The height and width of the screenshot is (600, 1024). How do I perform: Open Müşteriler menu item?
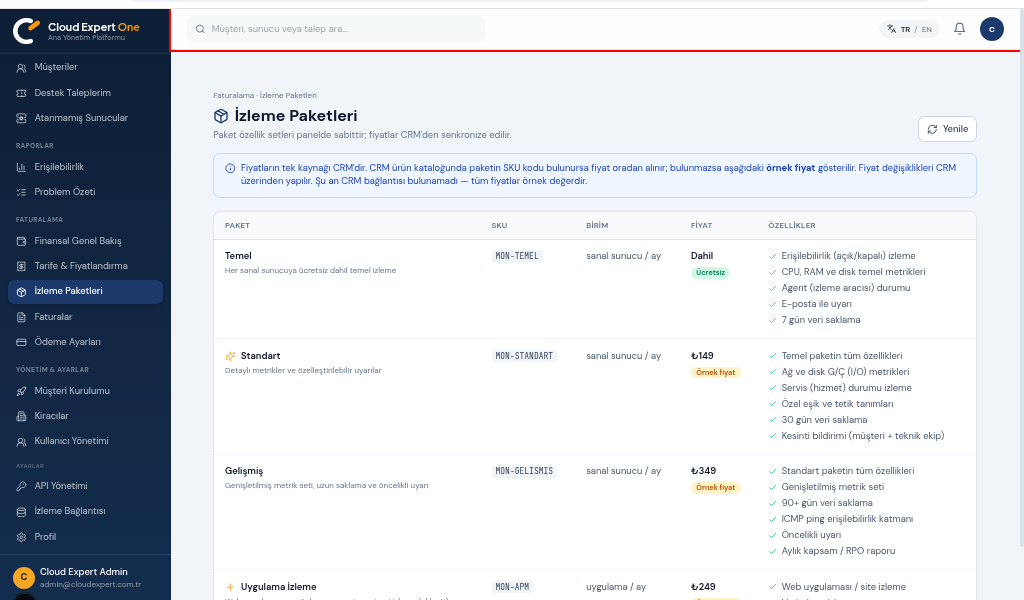(x=86, y=67)
